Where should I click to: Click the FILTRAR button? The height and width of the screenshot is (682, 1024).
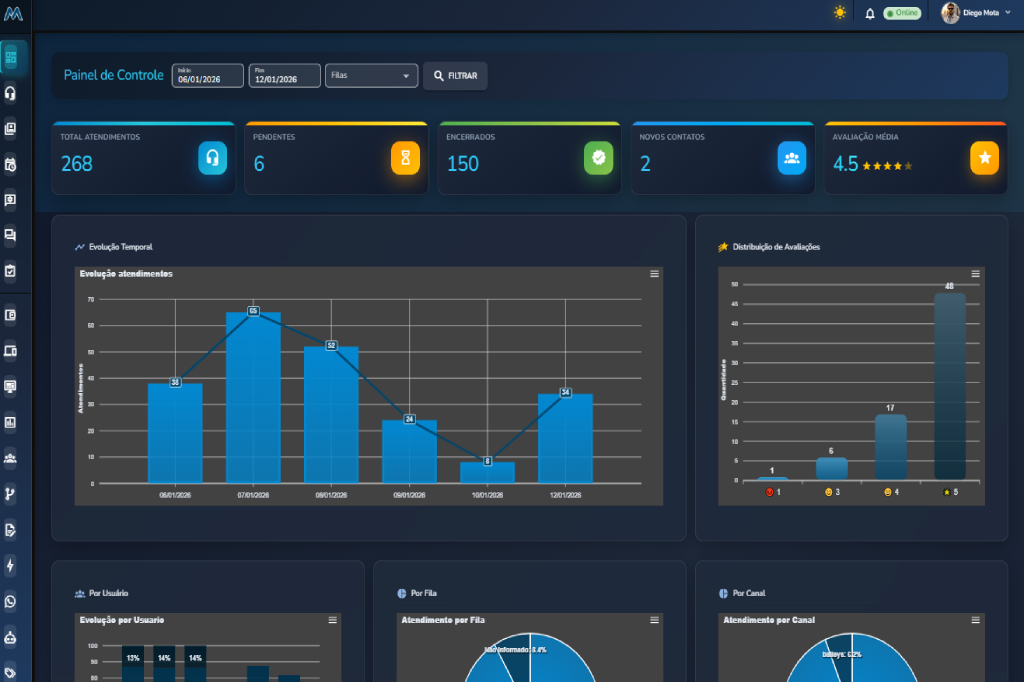coord(455,75)
